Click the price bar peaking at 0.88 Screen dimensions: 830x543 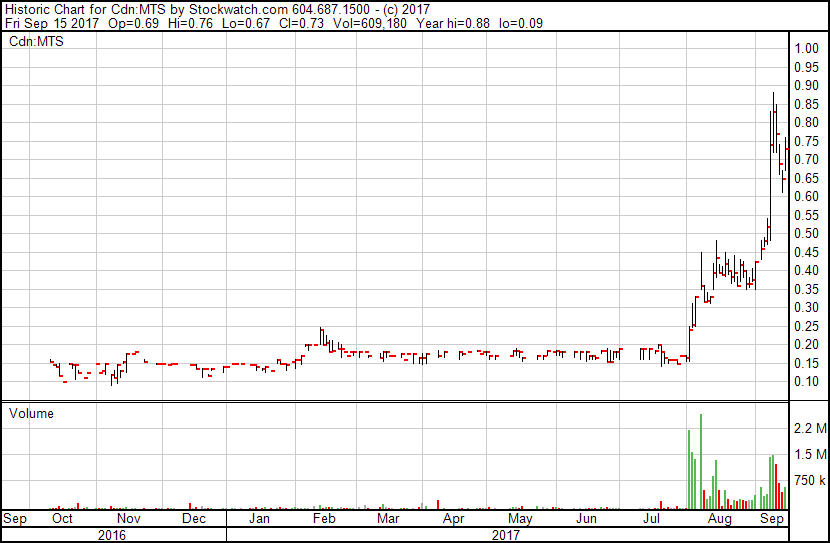tap(773, 122)
